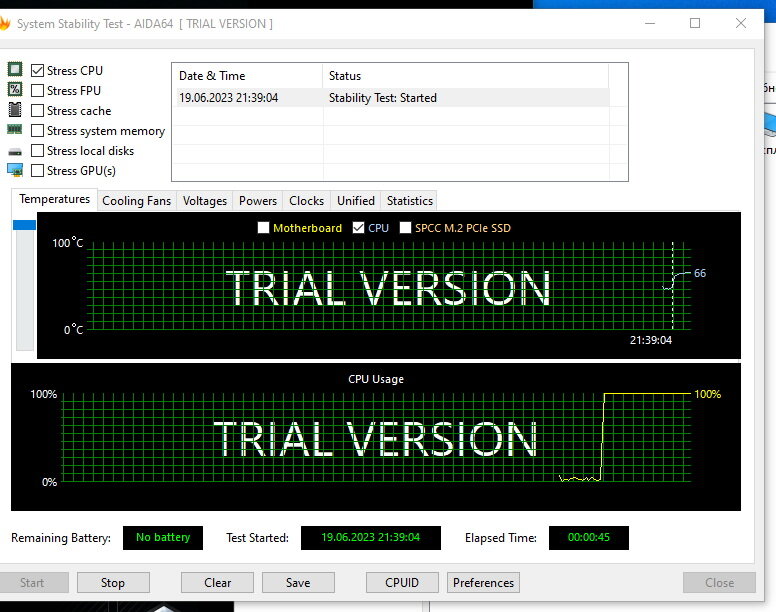
Task: Click the Test Started timestamp field
Action: [x=371, y=538]
